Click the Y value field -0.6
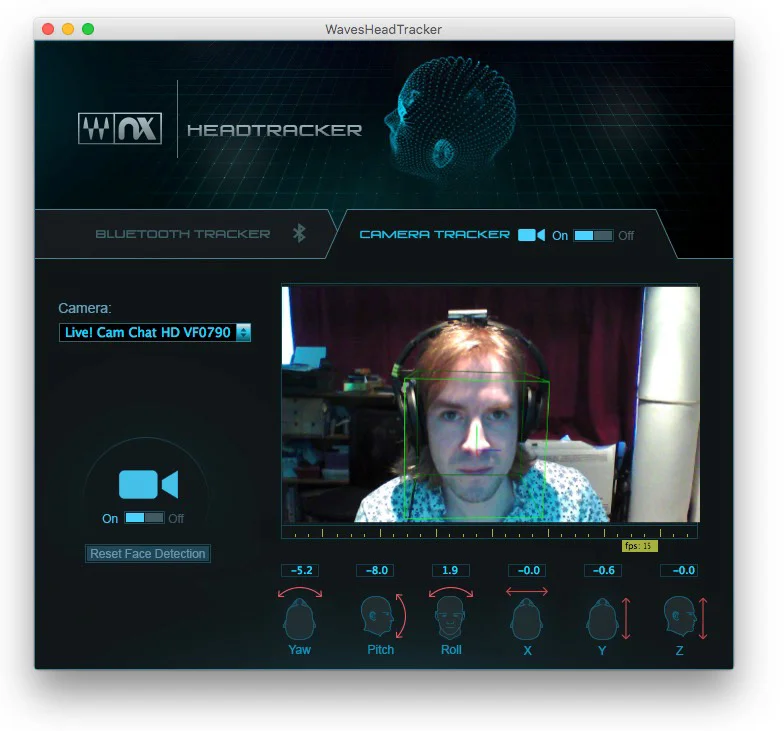This screenshot has width=784, height=731. pos(603,570)
